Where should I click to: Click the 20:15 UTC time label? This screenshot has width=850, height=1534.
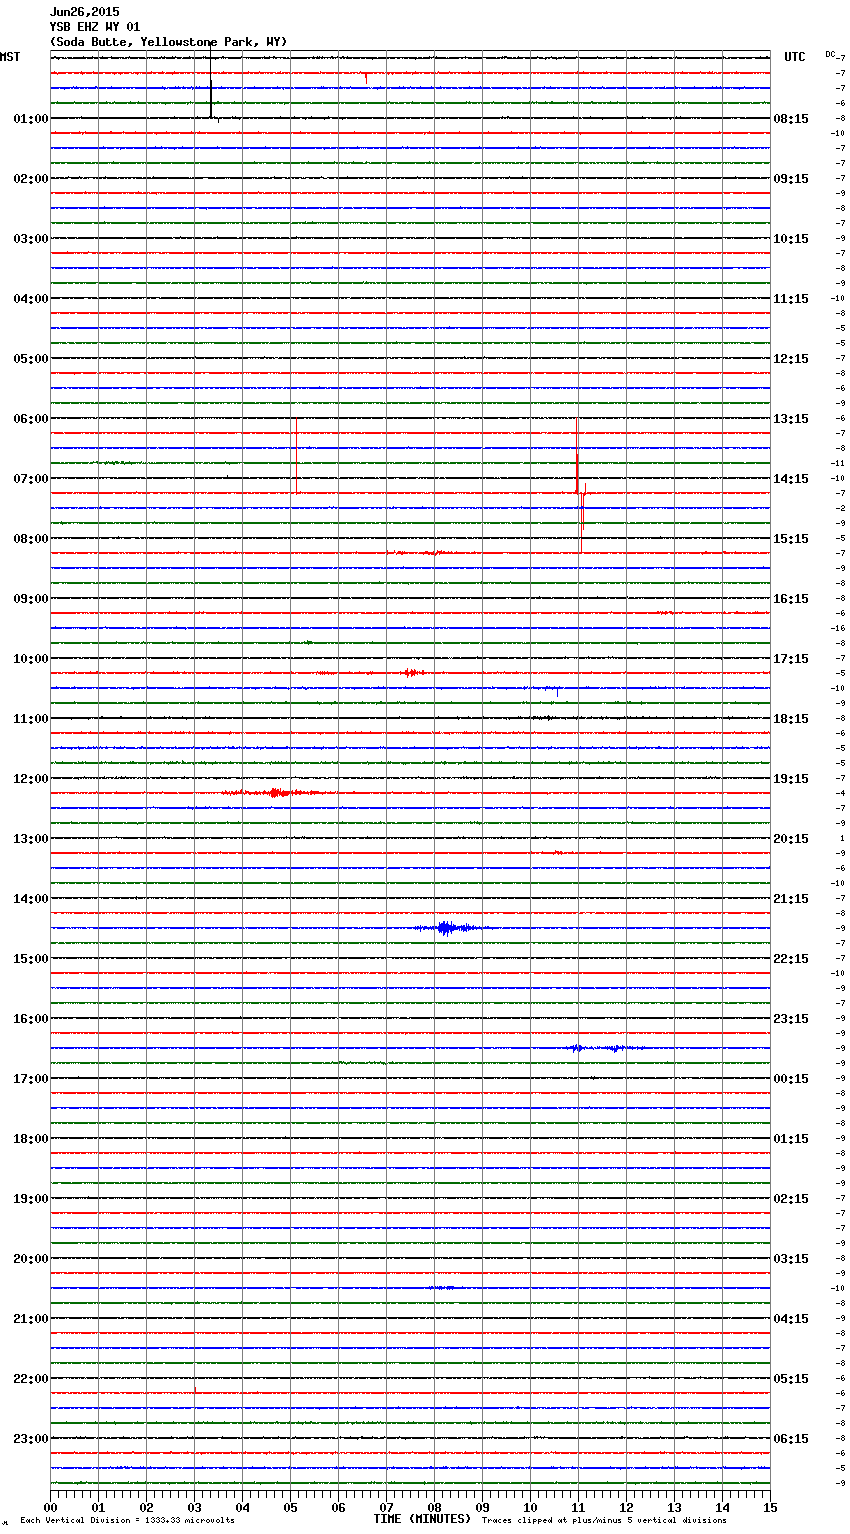(x=791, y=839)
